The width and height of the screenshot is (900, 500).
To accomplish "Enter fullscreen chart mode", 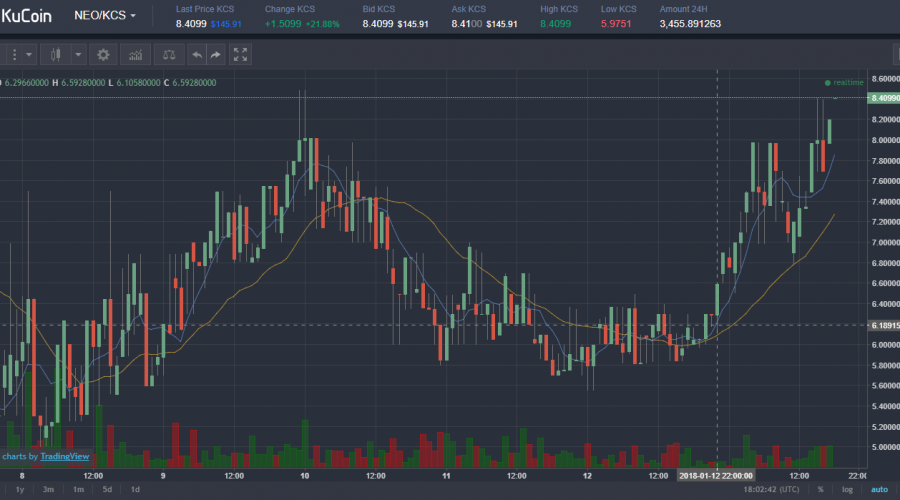I will pos(240,54).
